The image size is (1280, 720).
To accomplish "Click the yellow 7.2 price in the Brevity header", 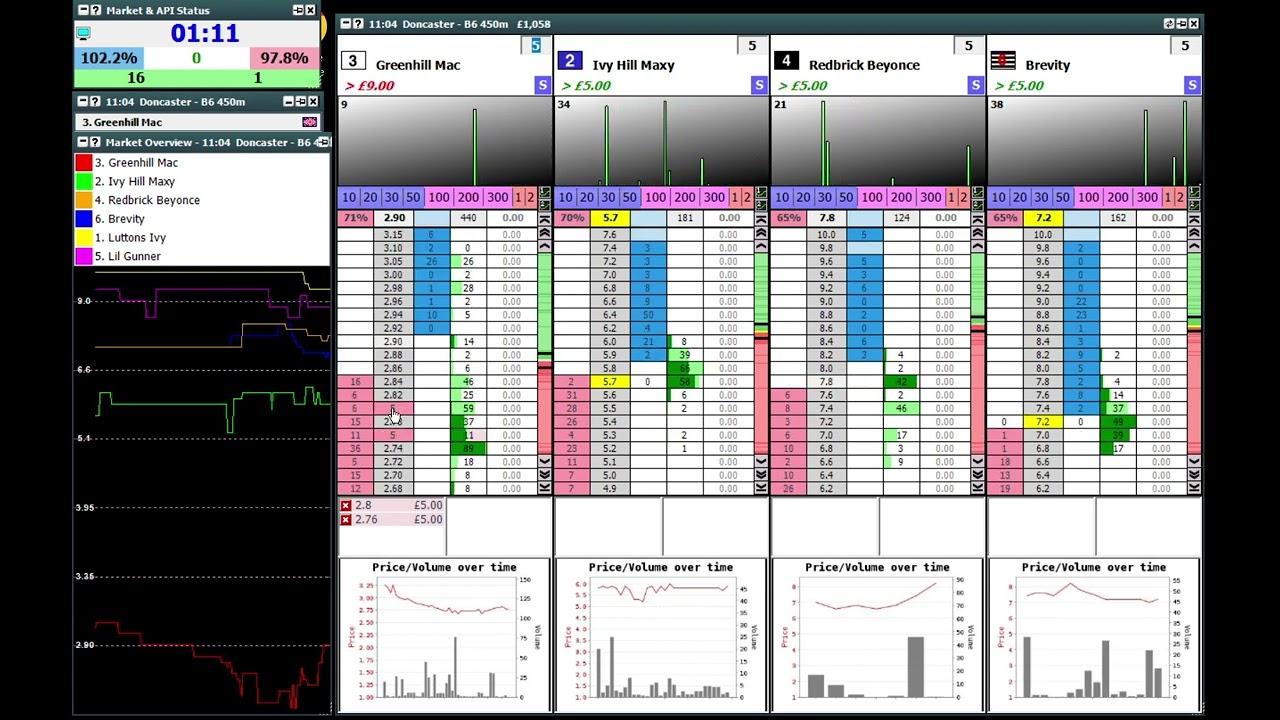I will coord(1043,218).
